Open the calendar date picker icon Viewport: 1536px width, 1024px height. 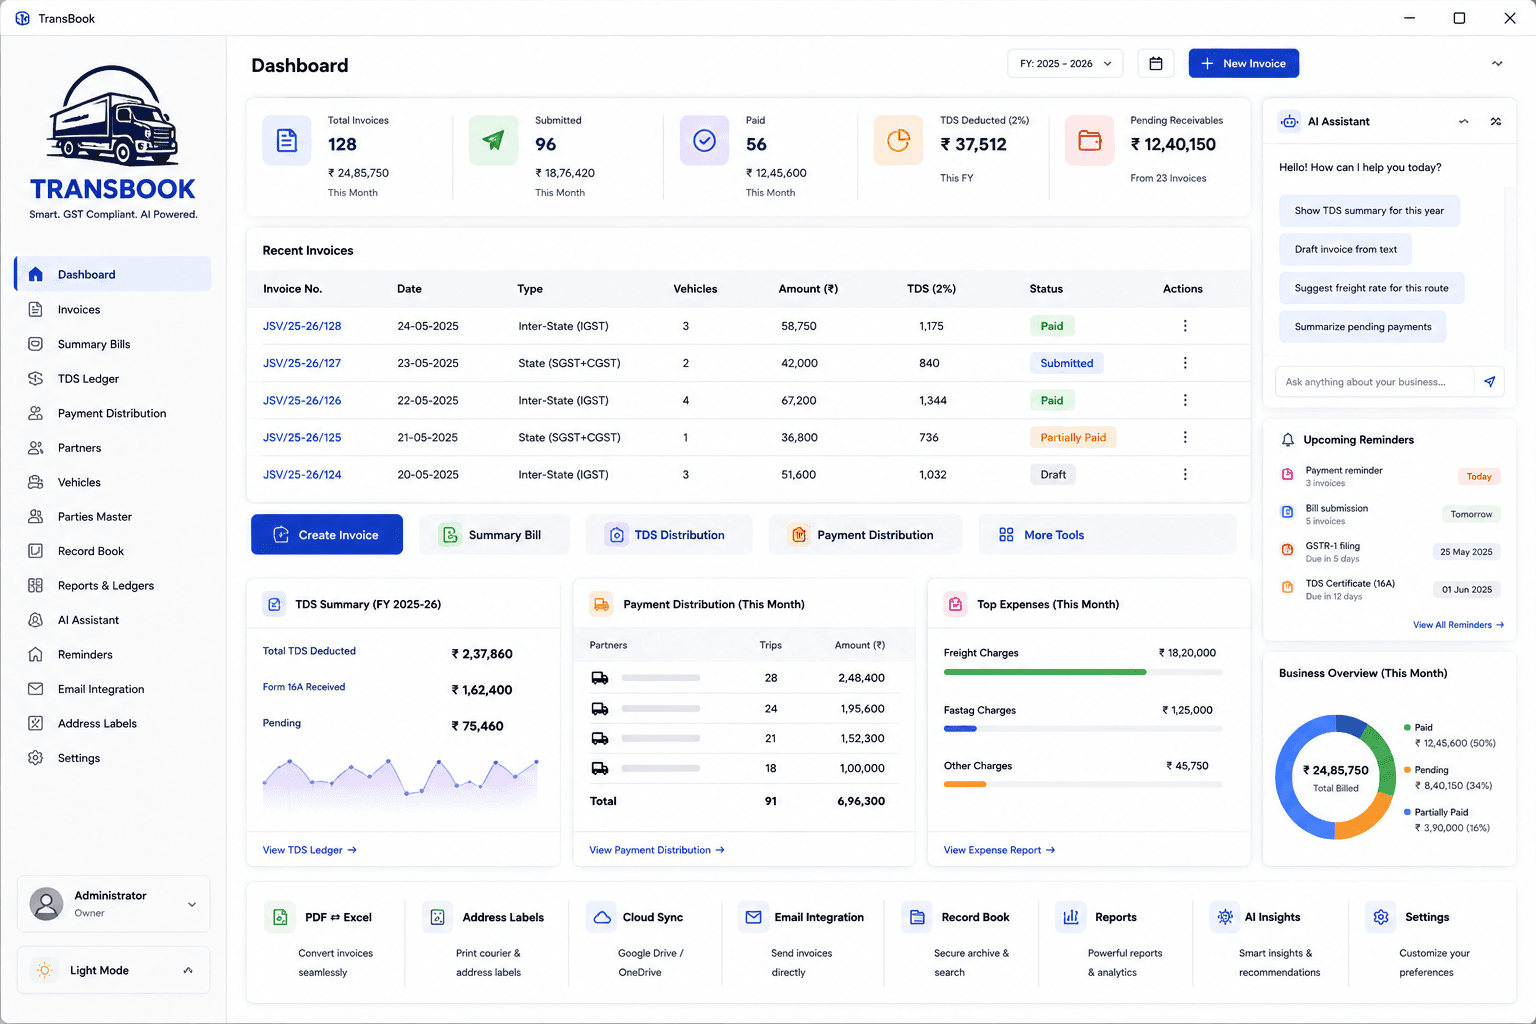coord(1156,64)
